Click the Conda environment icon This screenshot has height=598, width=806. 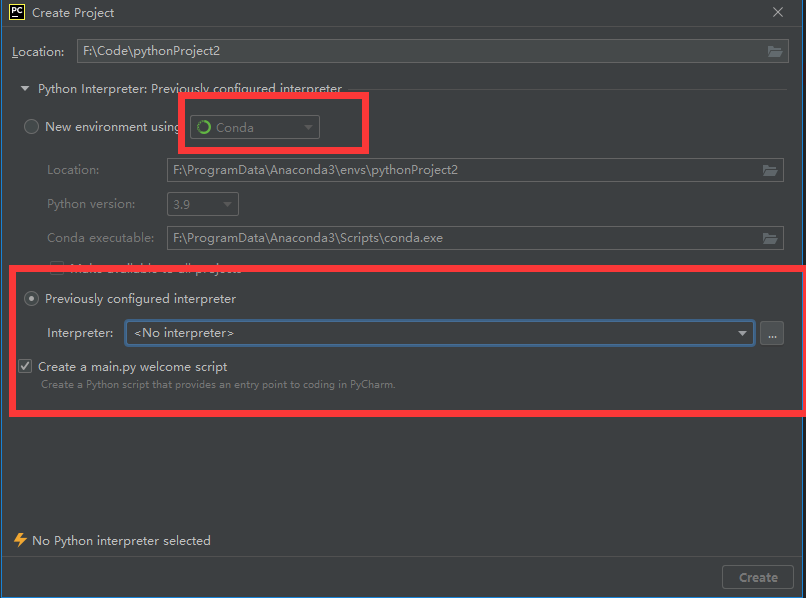pos(204,127)
